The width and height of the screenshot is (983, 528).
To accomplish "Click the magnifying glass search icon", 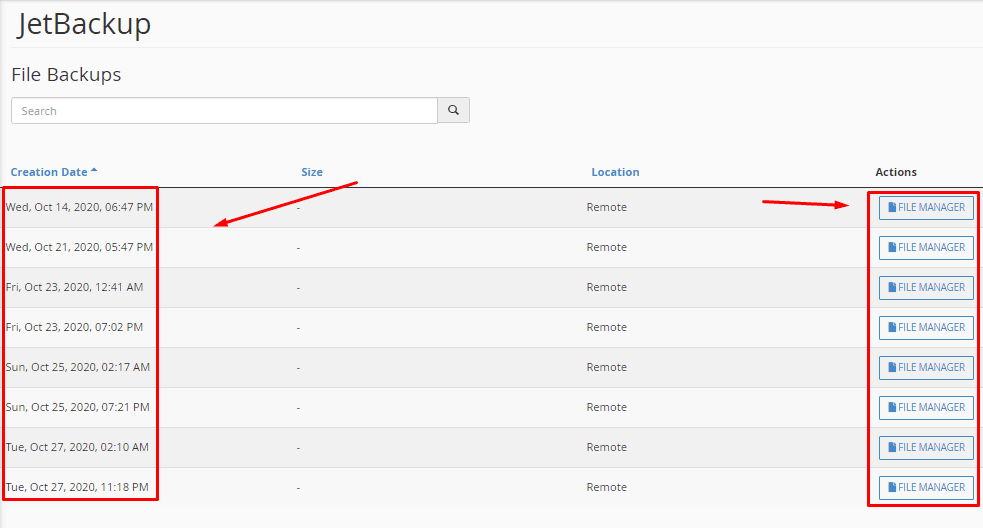I will pyautogui.click(x=453, y=110).
